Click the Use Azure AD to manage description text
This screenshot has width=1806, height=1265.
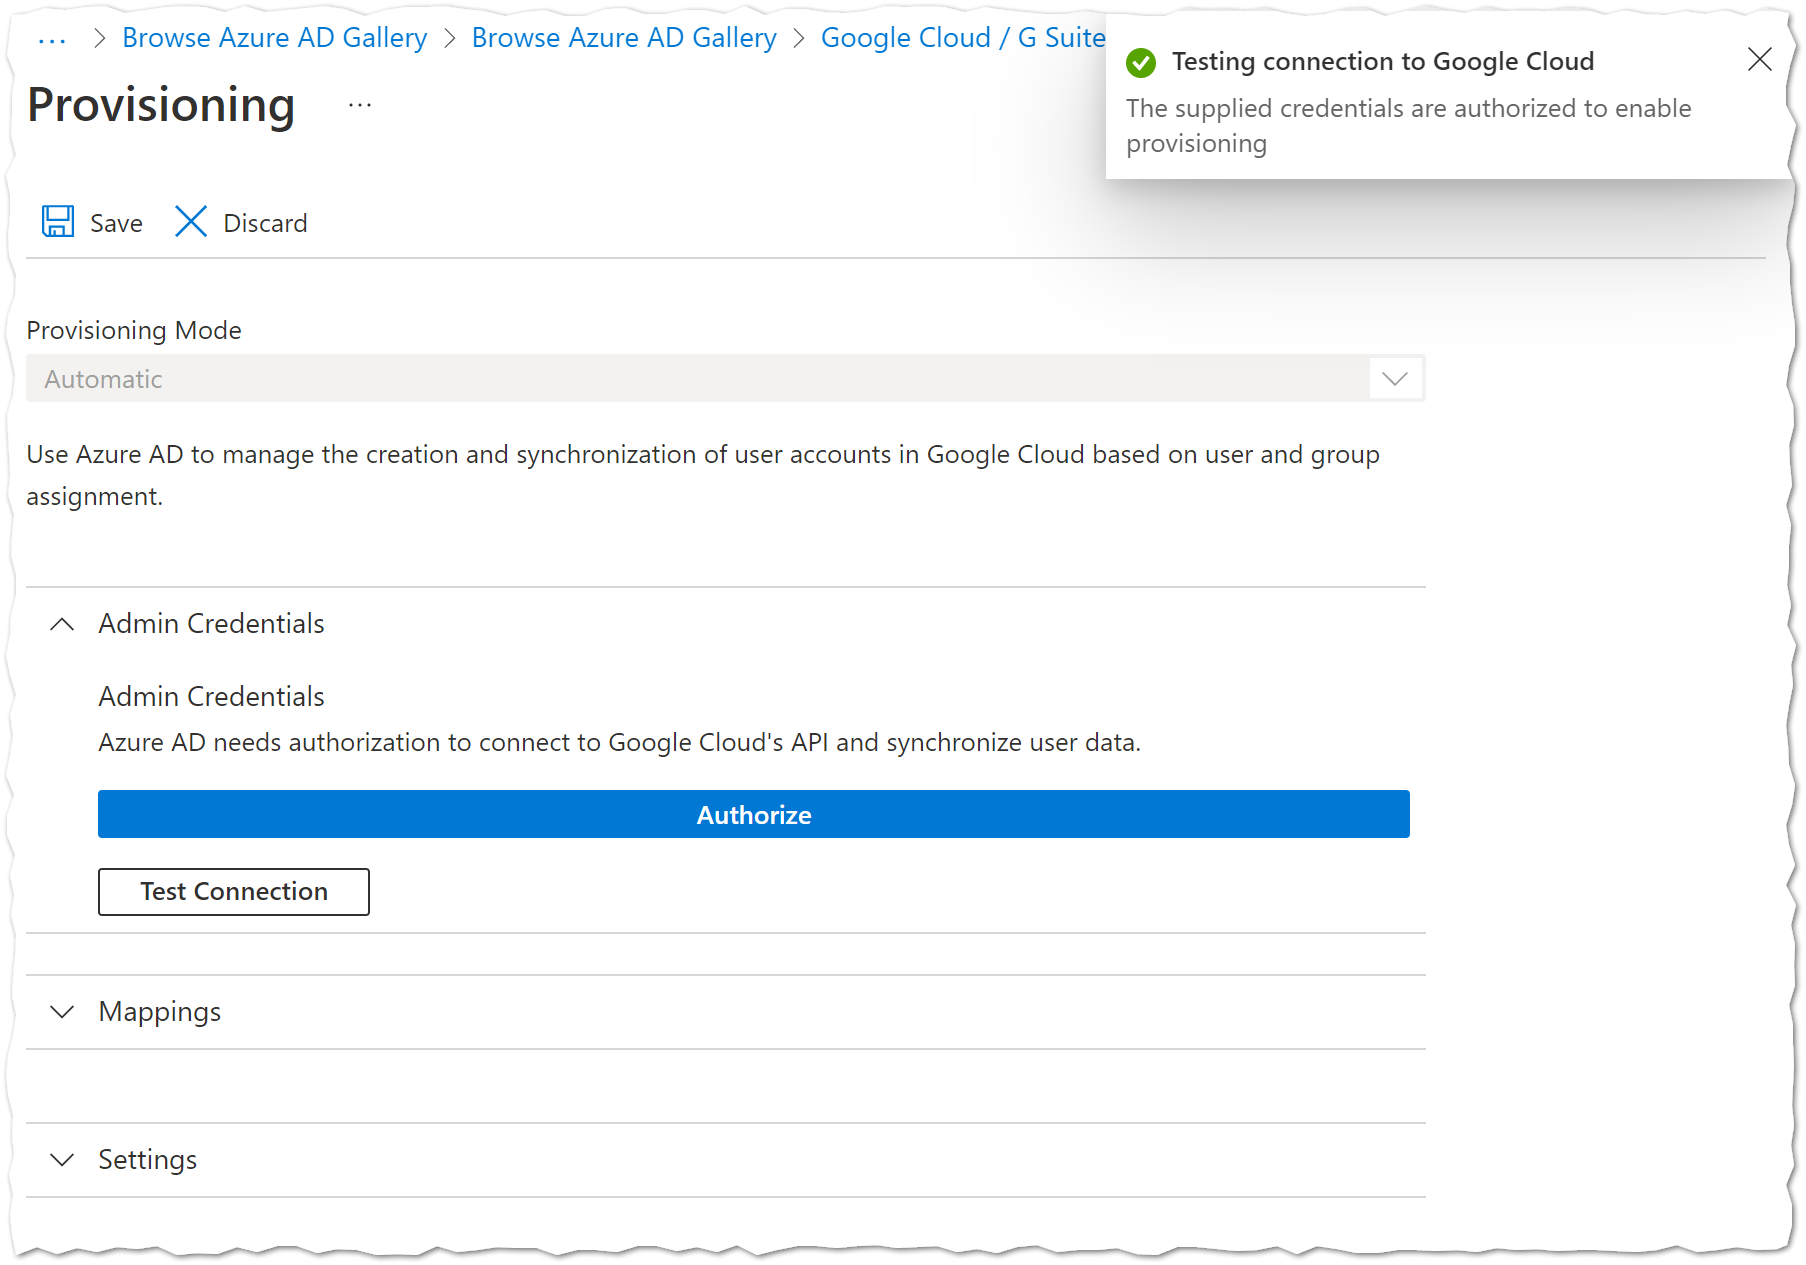tap(703, 475)
